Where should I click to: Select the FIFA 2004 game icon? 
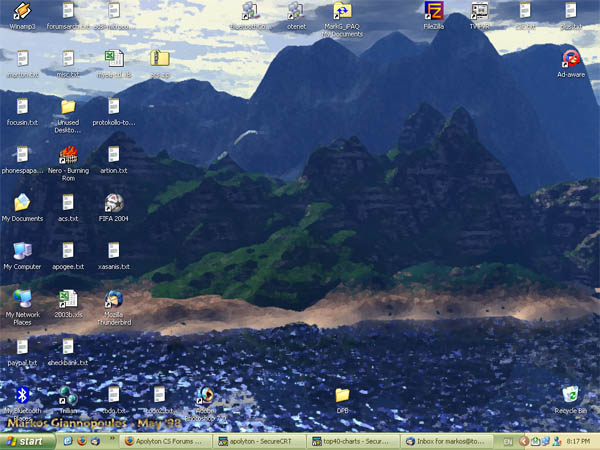(113, 202)
